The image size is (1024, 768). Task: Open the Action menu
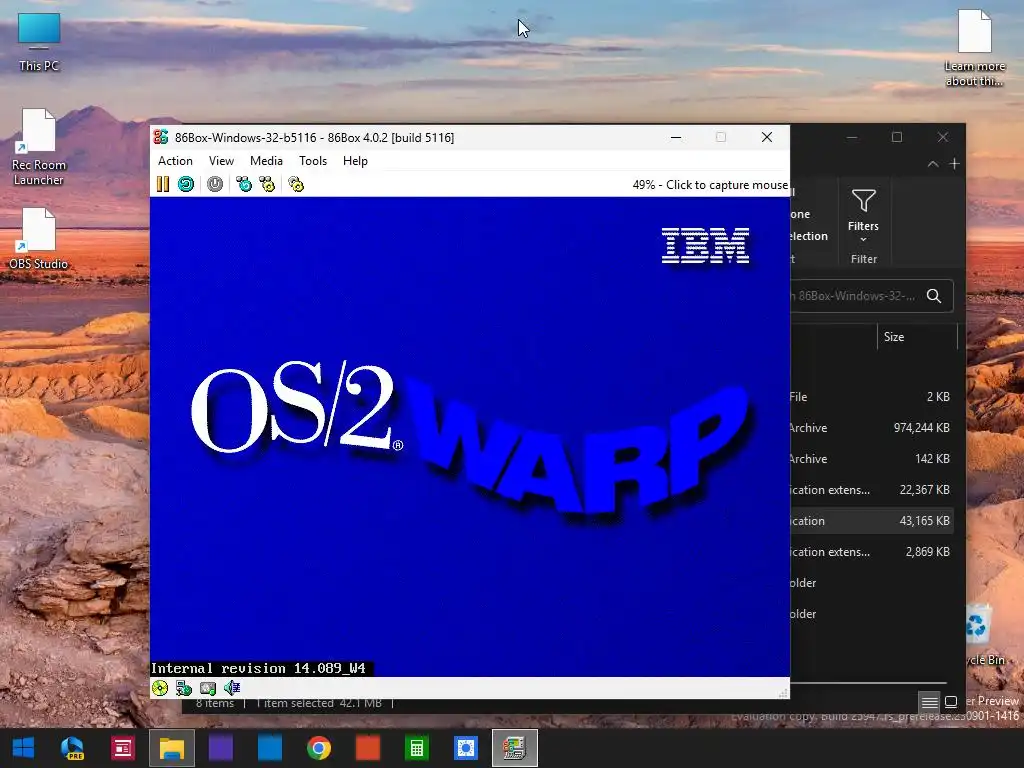coord(175,161)
